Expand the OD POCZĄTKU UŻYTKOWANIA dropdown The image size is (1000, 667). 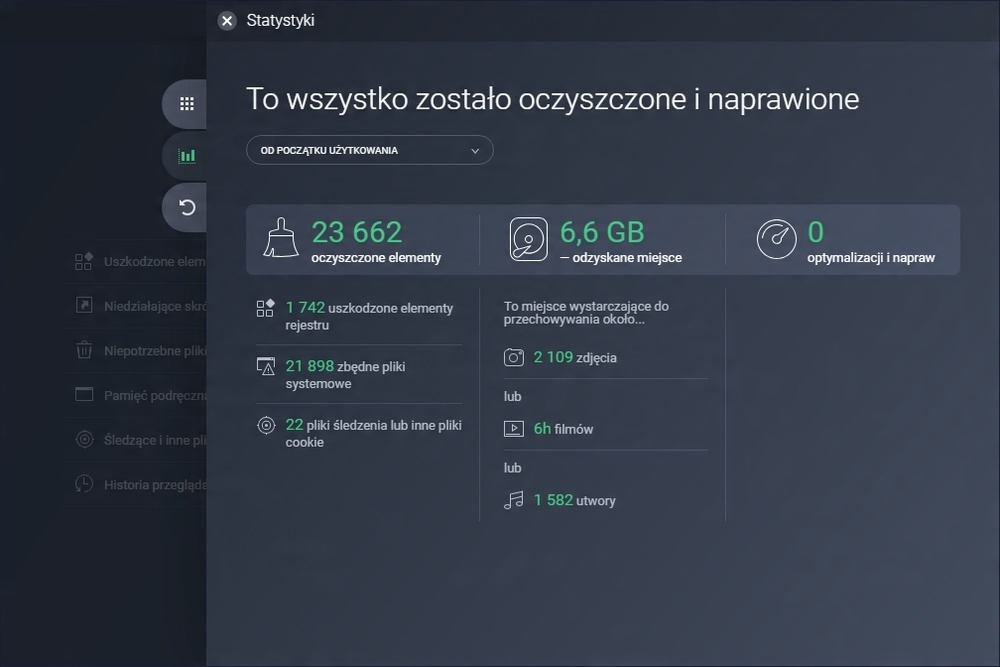pos(370,150)
